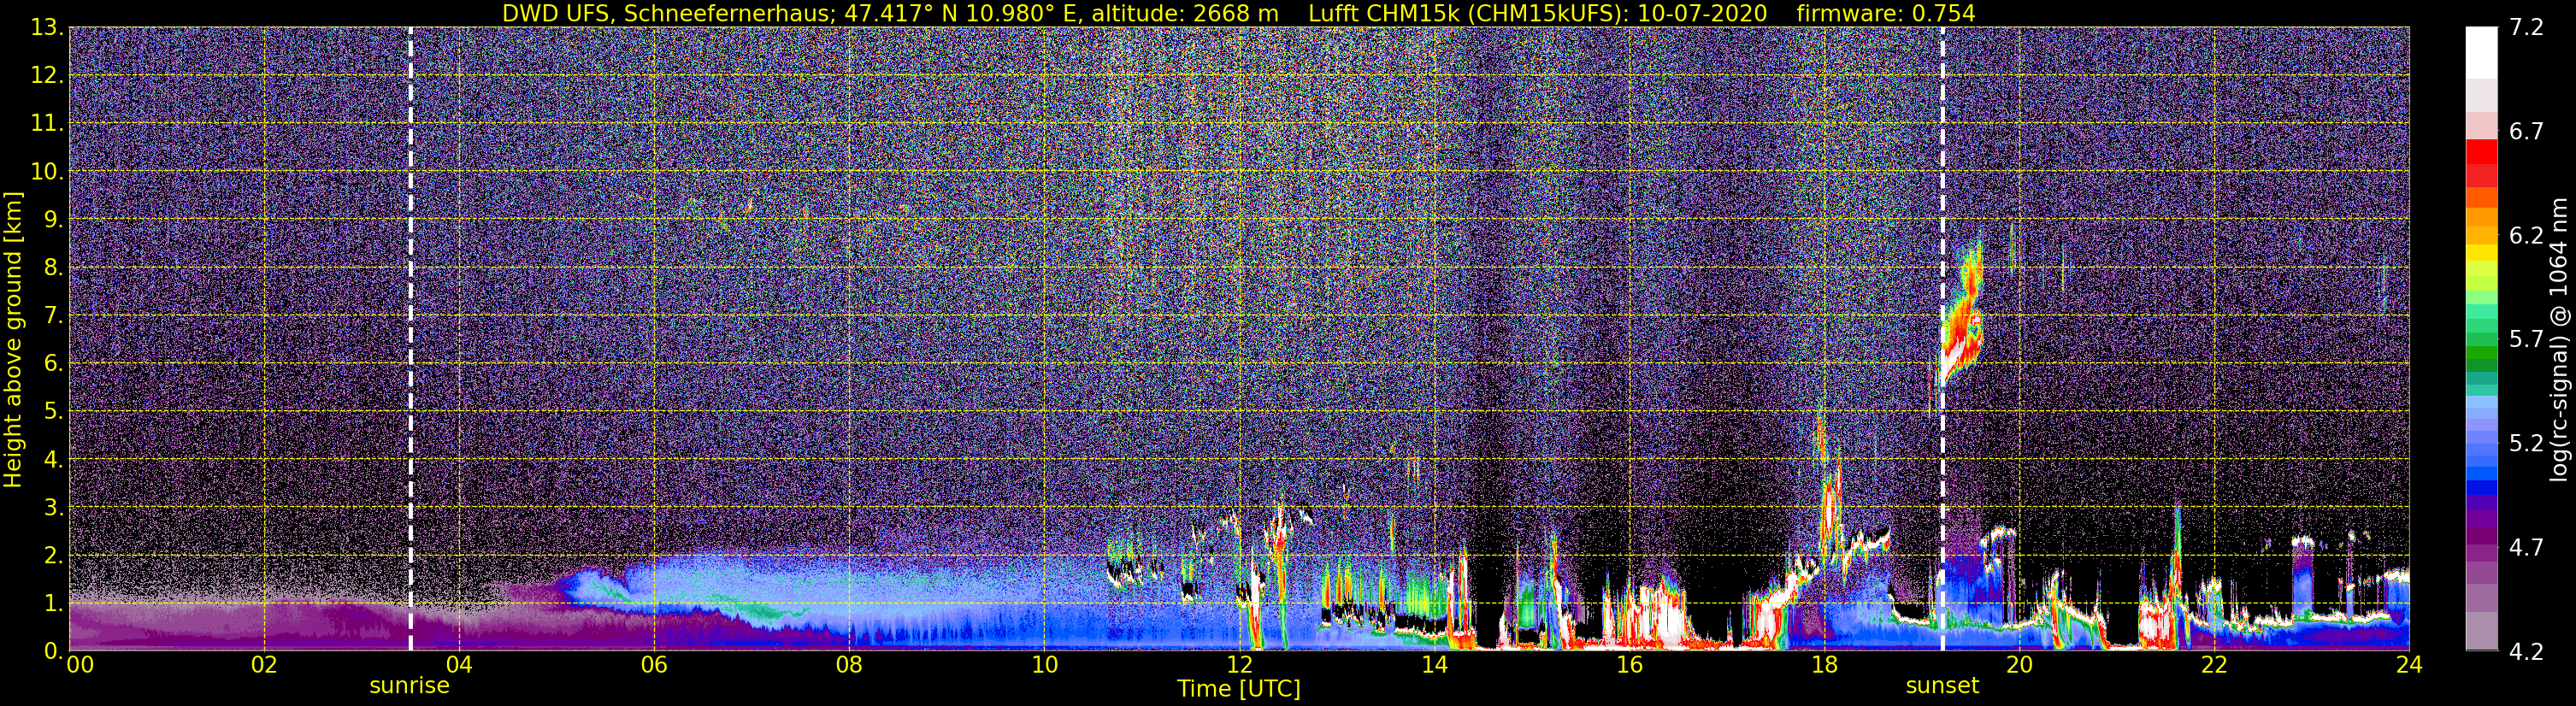
Task: Click the white sunset dashed line marker
Action: (x=1943, y=339)
